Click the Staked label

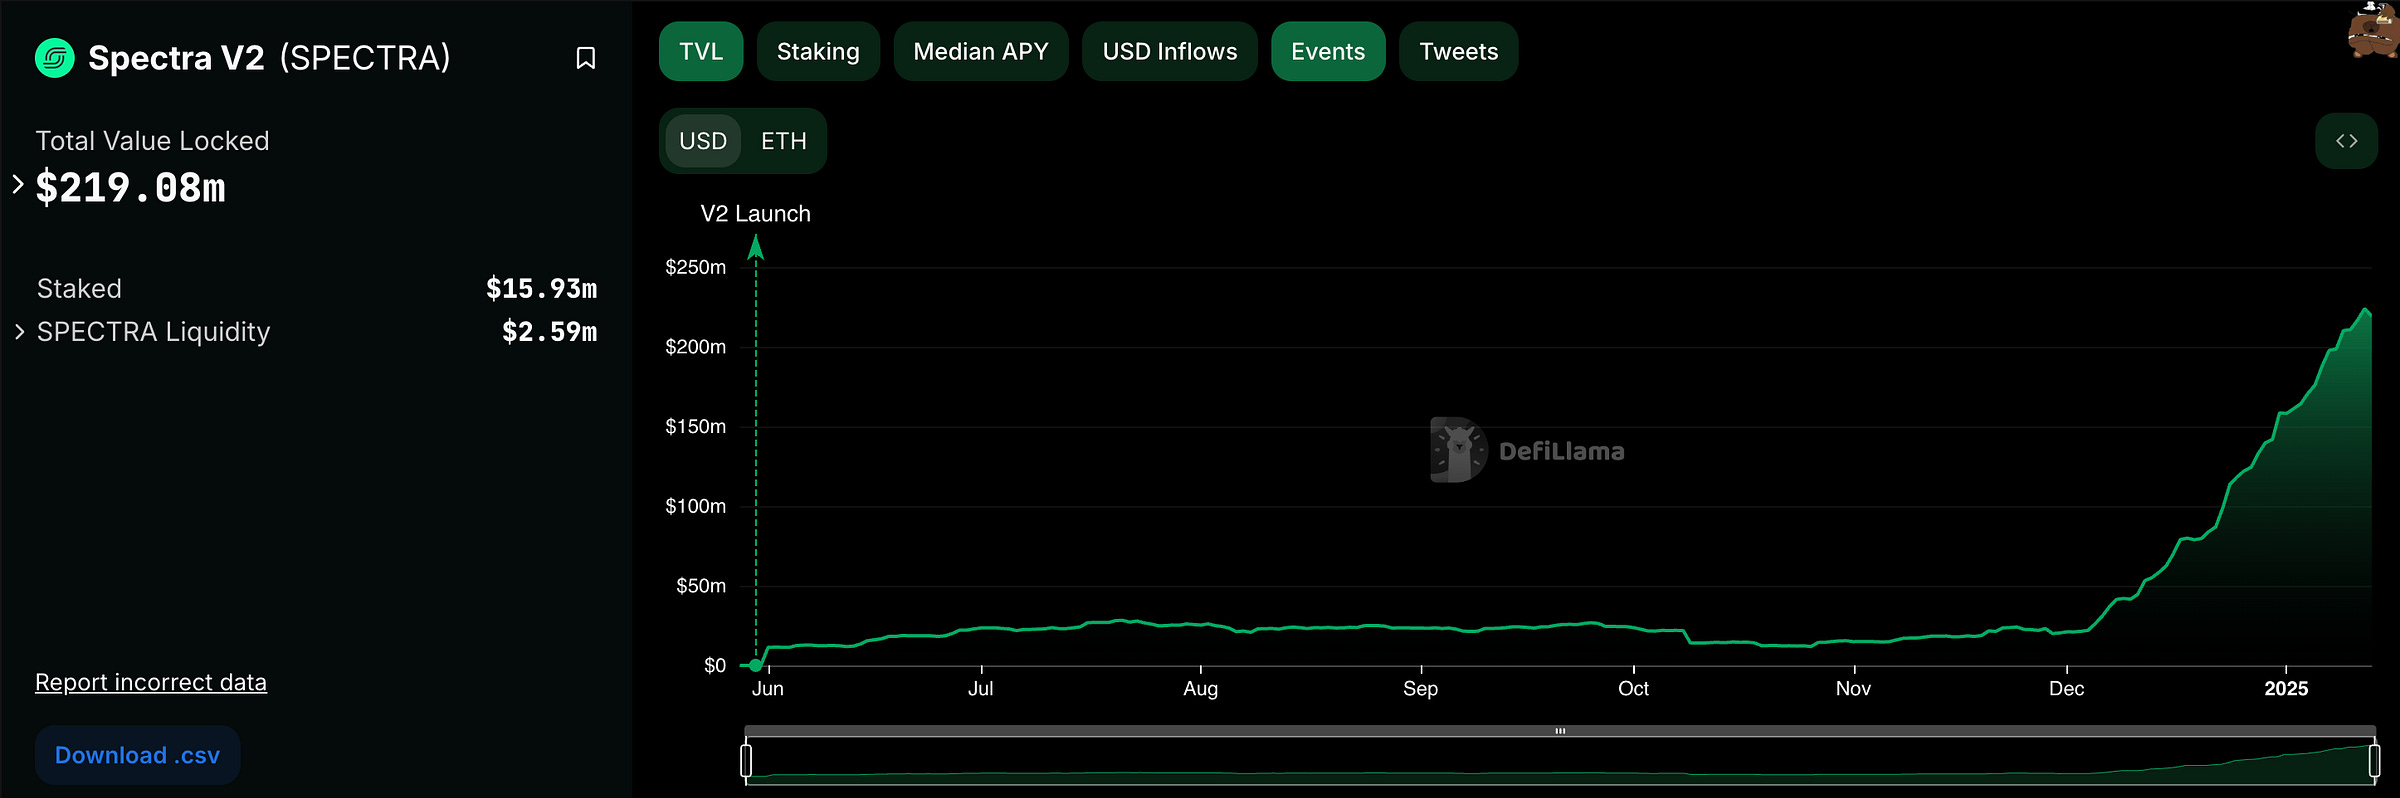tap(79, 289)
